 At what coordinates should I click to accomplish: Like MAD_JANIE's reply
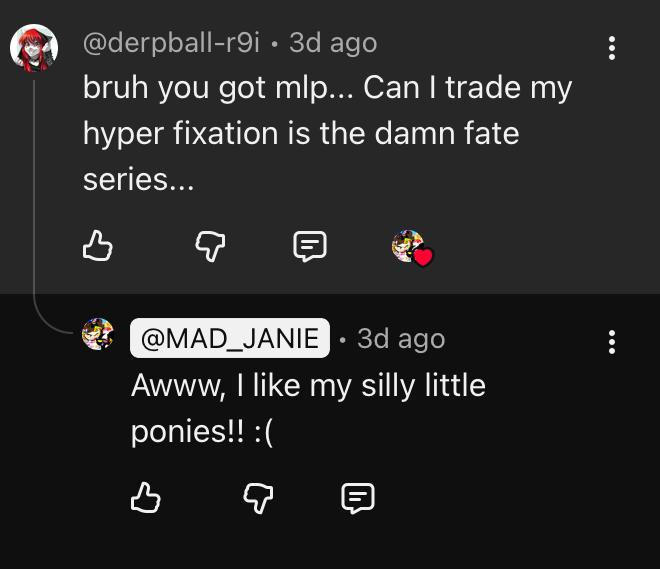point(146,497)
